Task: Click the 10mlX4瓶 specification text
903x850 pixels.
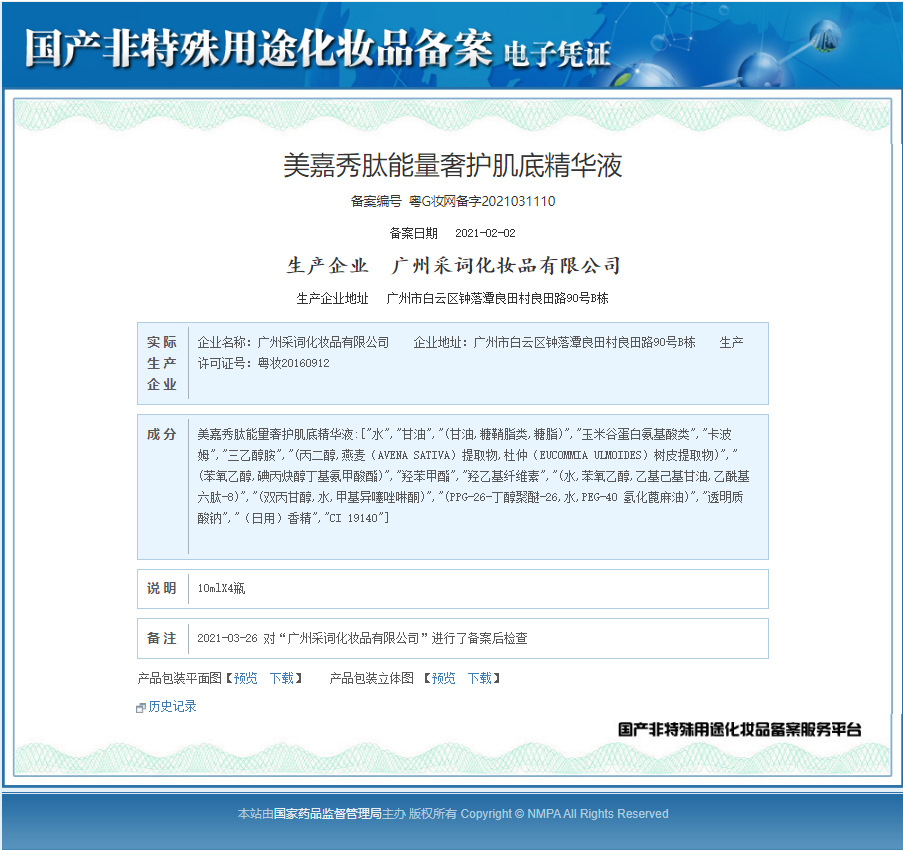Action: pos(221,588)
